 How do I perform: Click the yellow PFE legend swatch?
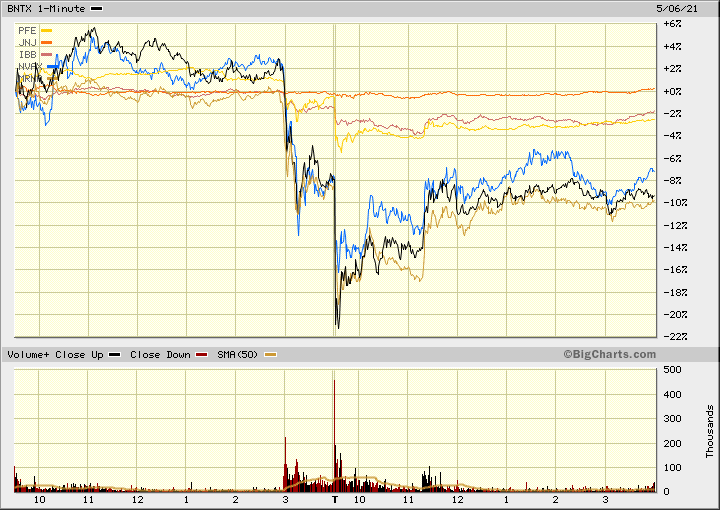pyautogui.click(x=46, y=31)
